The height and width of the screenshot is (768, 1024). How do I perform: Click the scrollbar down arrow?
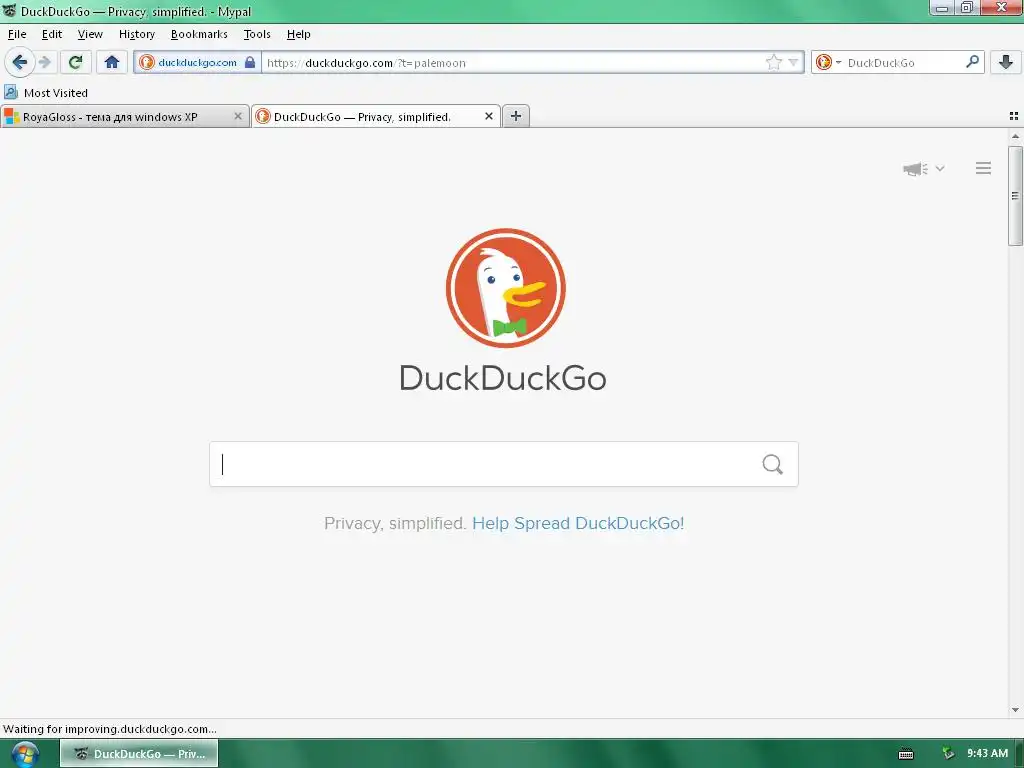(1015, 710)
